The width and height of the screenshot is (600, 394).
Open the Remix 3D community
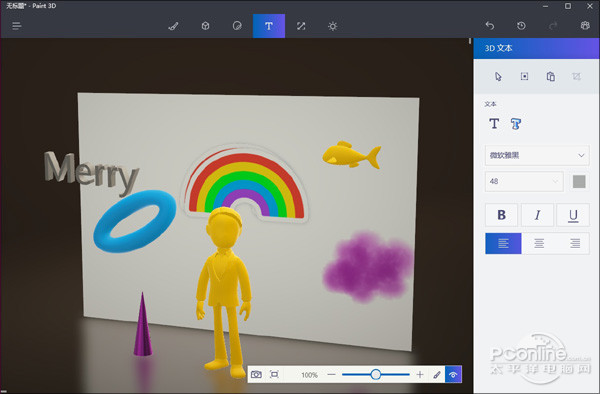click(585, 26)
